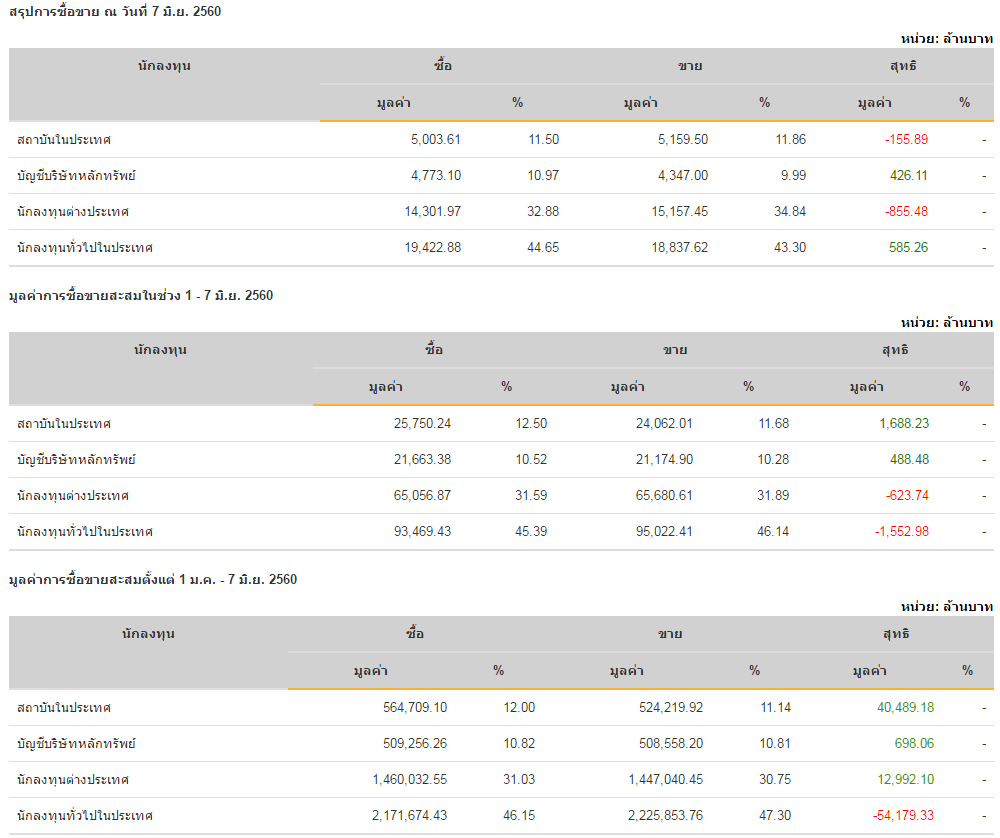
Task: Select the buy value 2,171,674.43
Action: pos(409,816)
